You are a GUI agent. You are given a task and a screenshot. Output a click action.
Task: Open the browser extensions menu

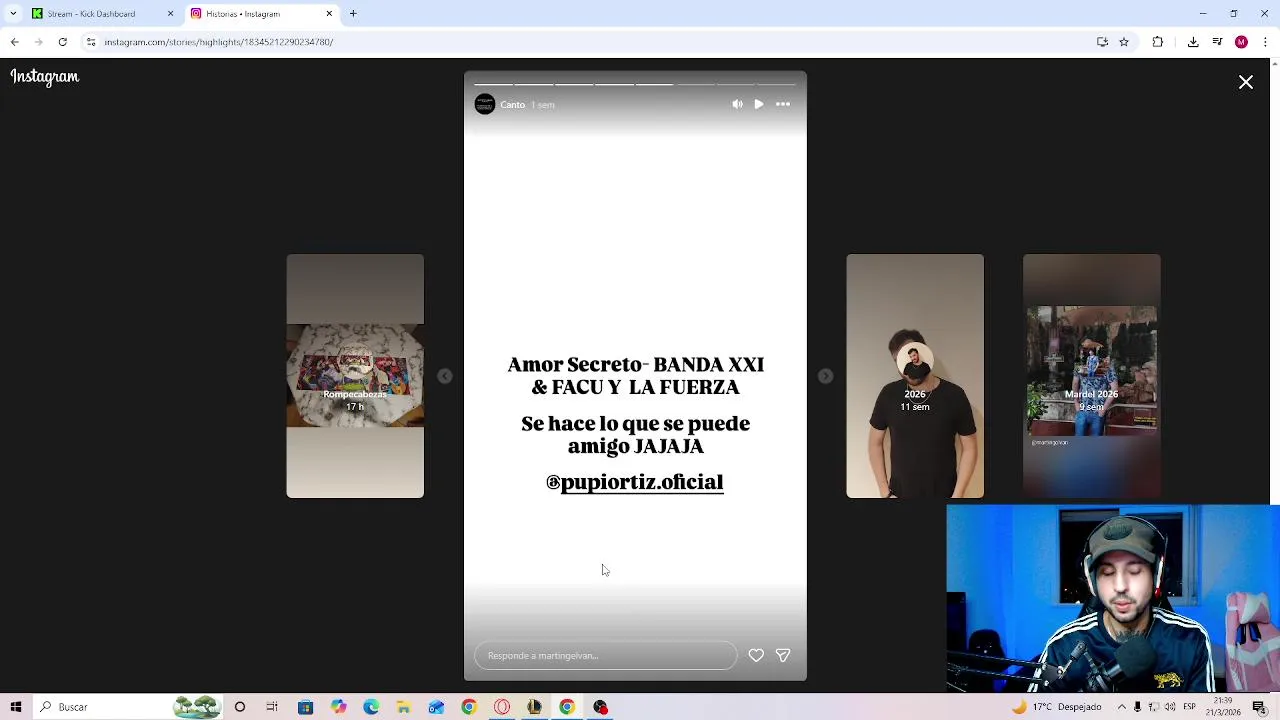pyautogui.click(x=1158, y=42)
